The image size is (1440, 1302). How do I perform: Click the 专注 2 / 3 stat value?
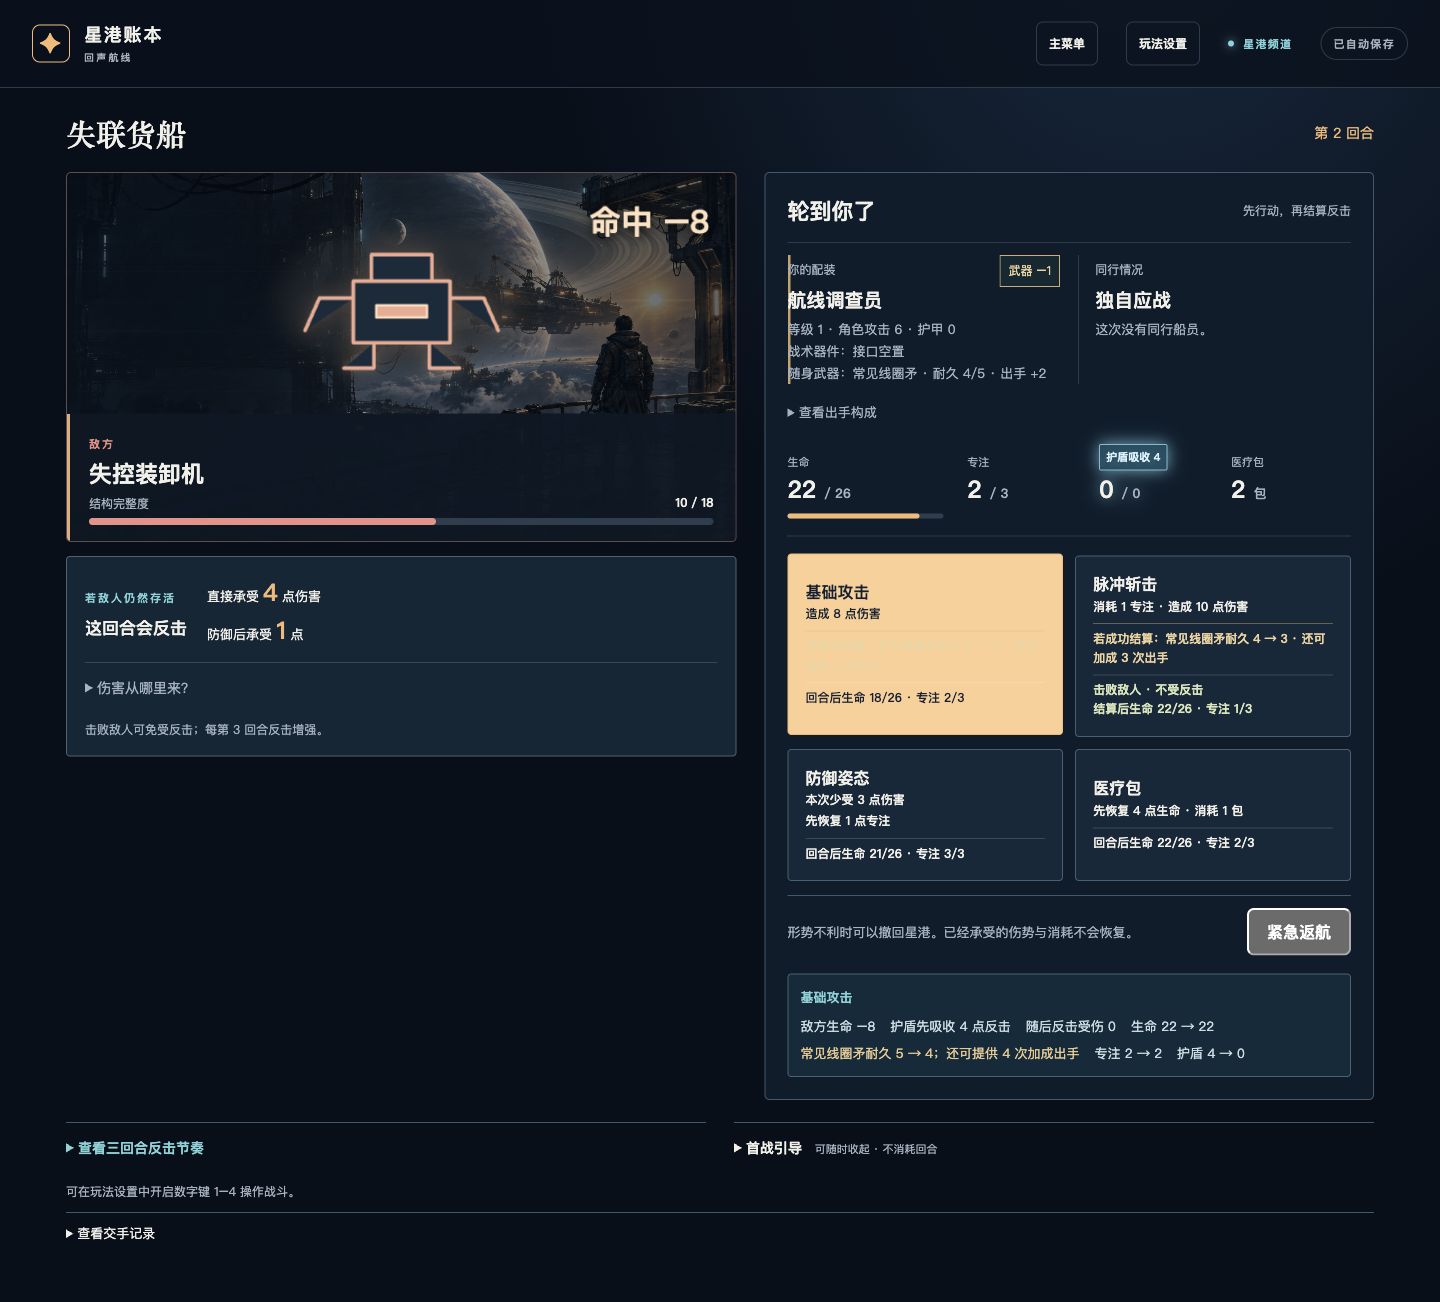(x=988, y=490)
